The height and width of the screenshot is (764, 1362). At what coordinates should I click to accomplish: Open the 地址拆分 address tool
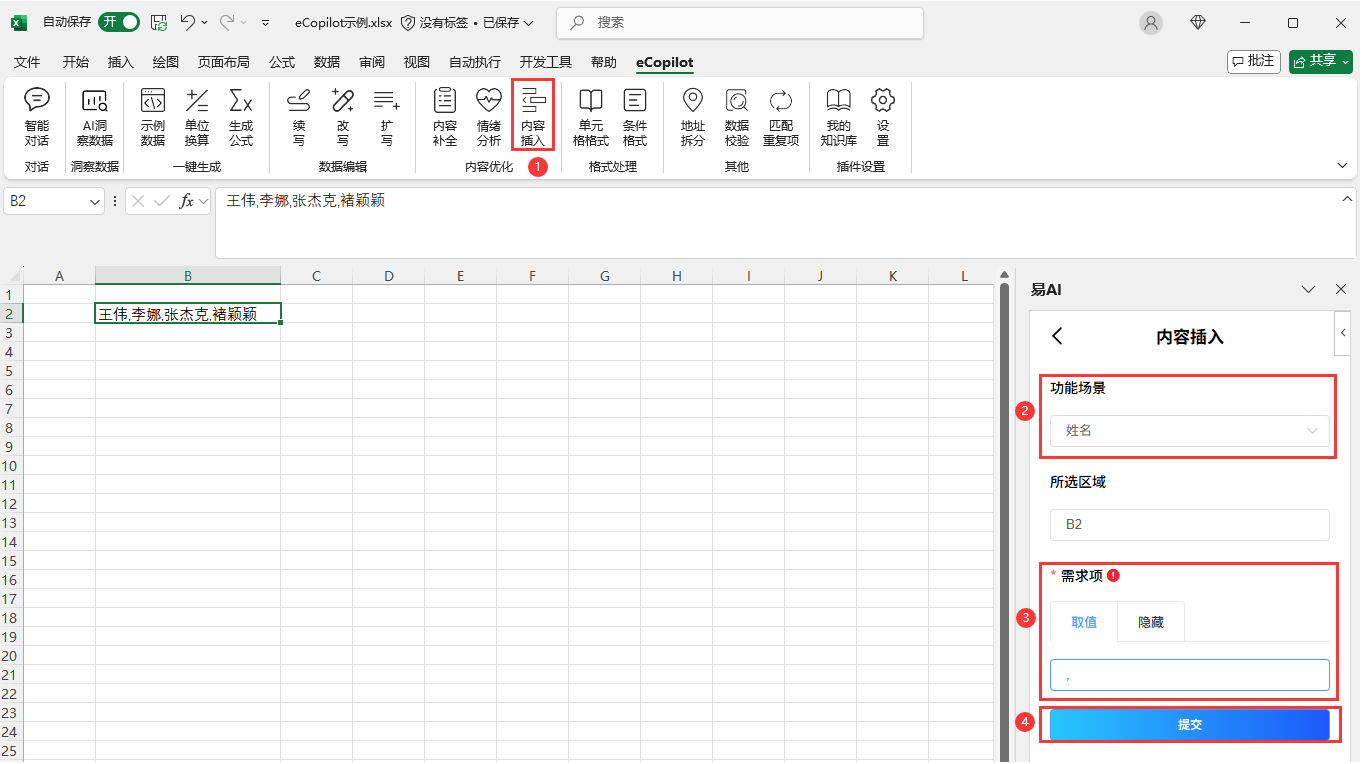tap(692, 116)
